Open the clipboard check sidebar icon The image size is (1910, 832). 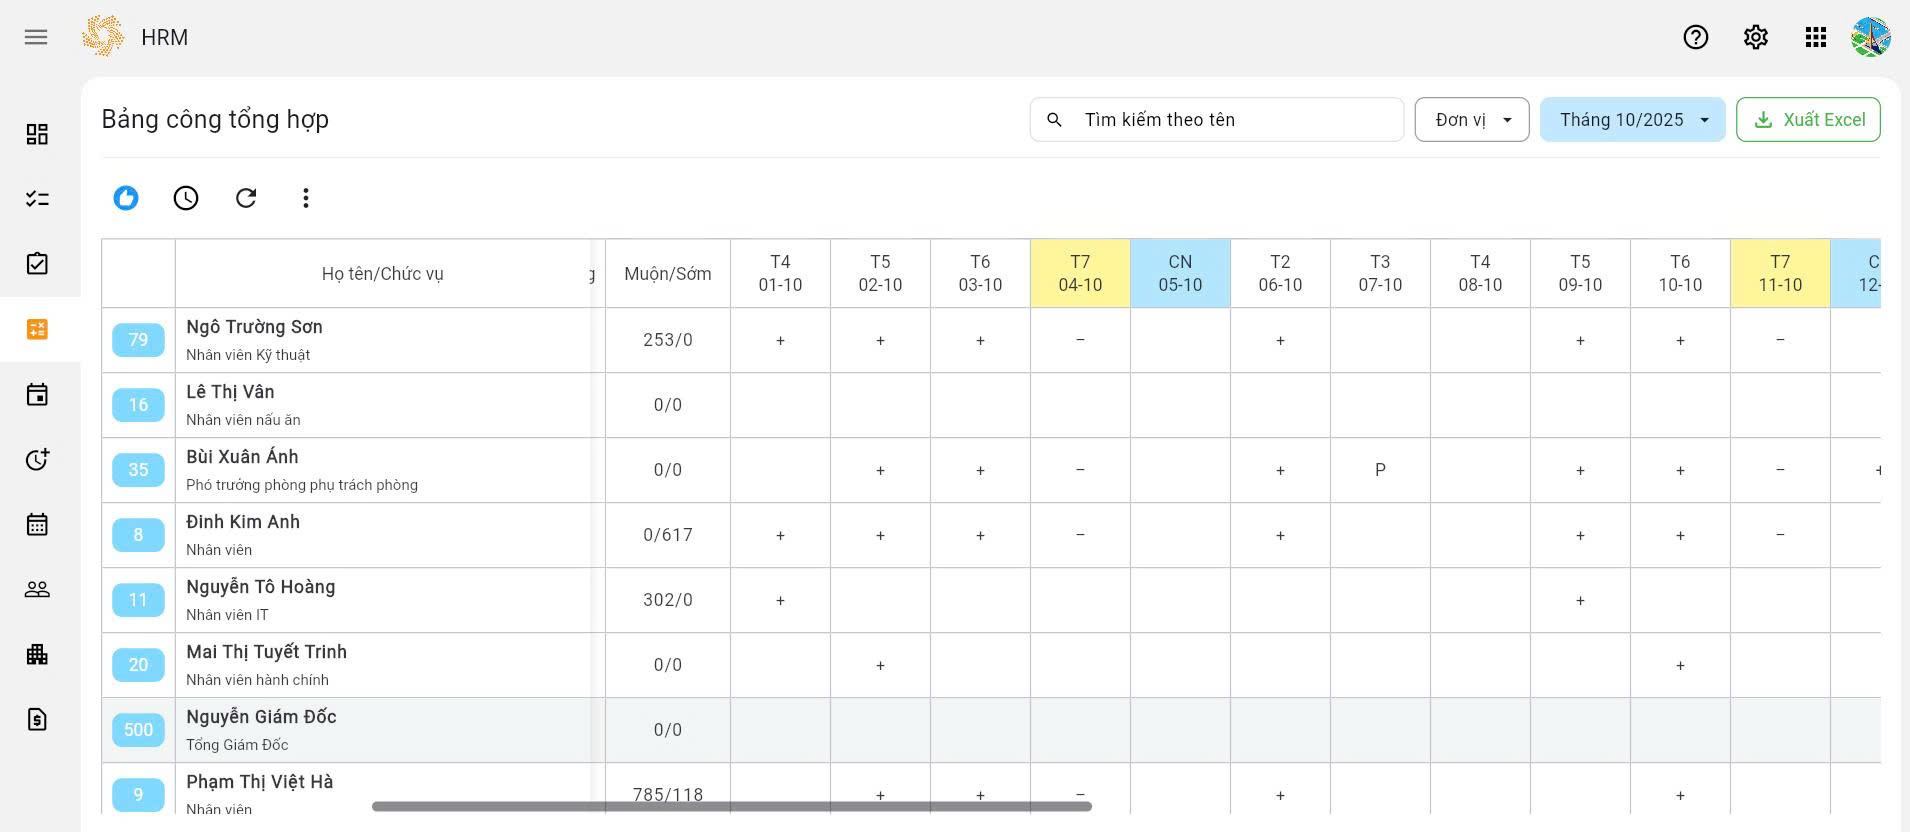tap(37, 264)
